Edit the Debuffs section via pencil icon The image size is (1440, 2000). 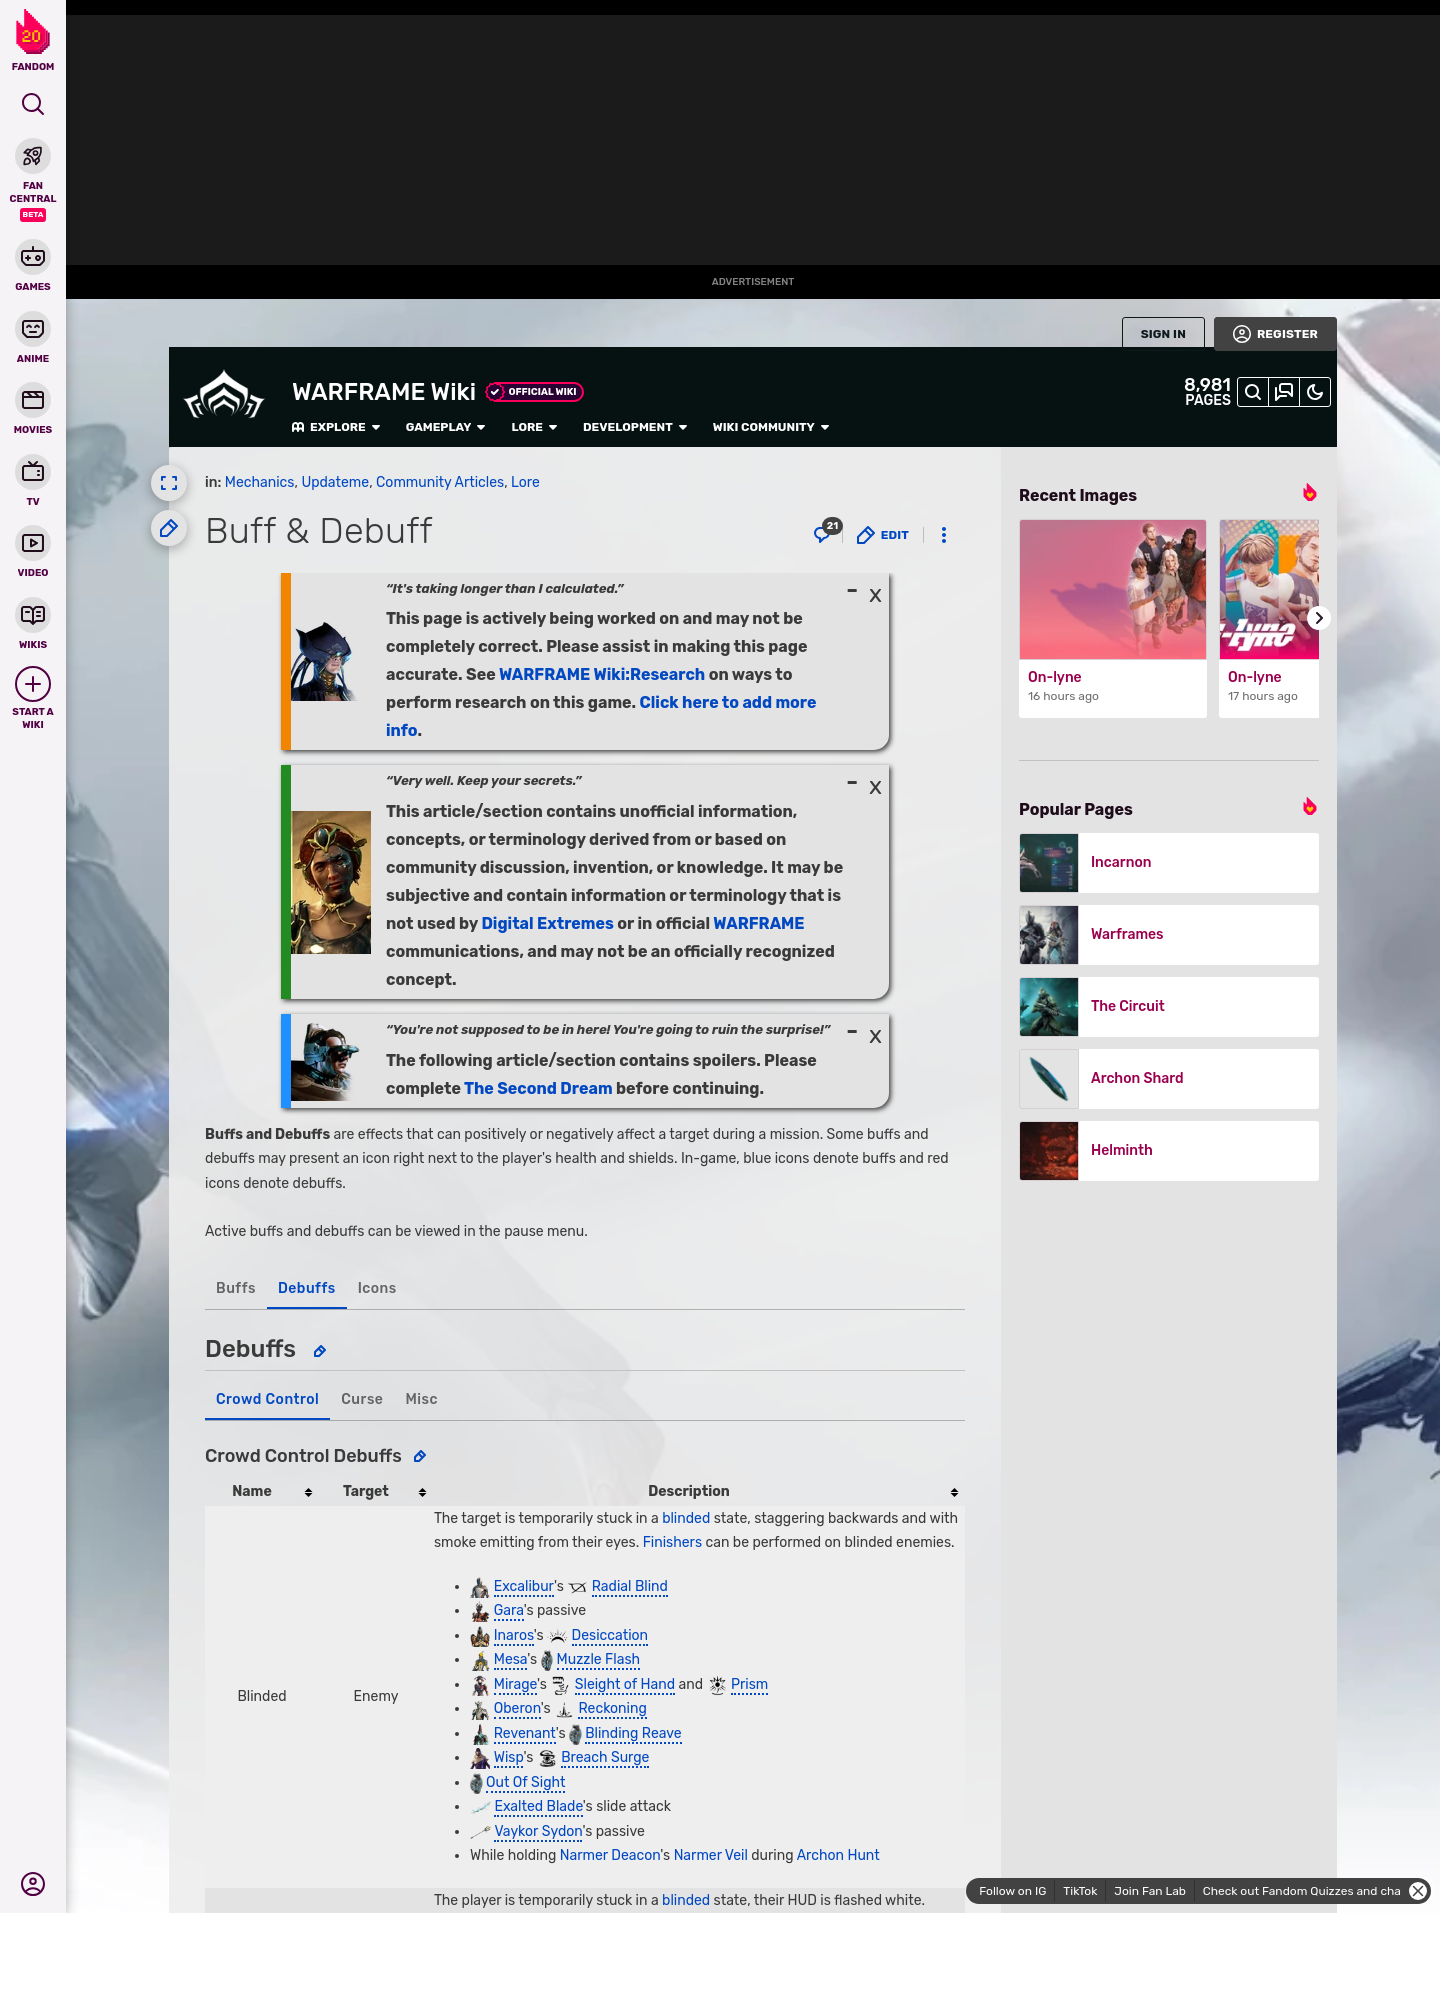320,1351
